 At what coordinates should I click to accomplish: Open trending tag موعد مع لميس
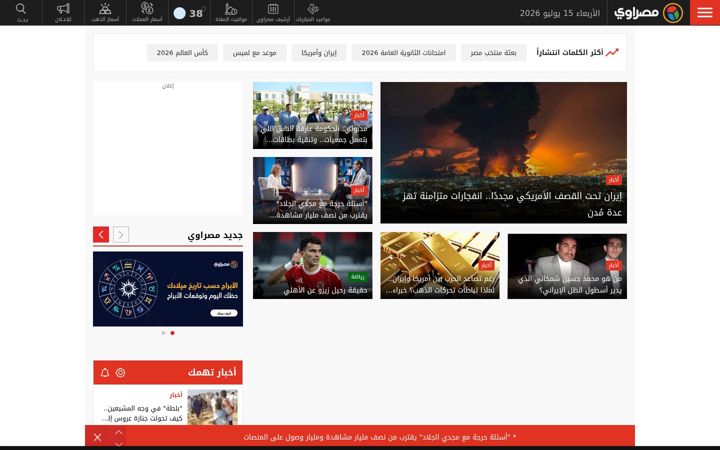pos(254,53)
